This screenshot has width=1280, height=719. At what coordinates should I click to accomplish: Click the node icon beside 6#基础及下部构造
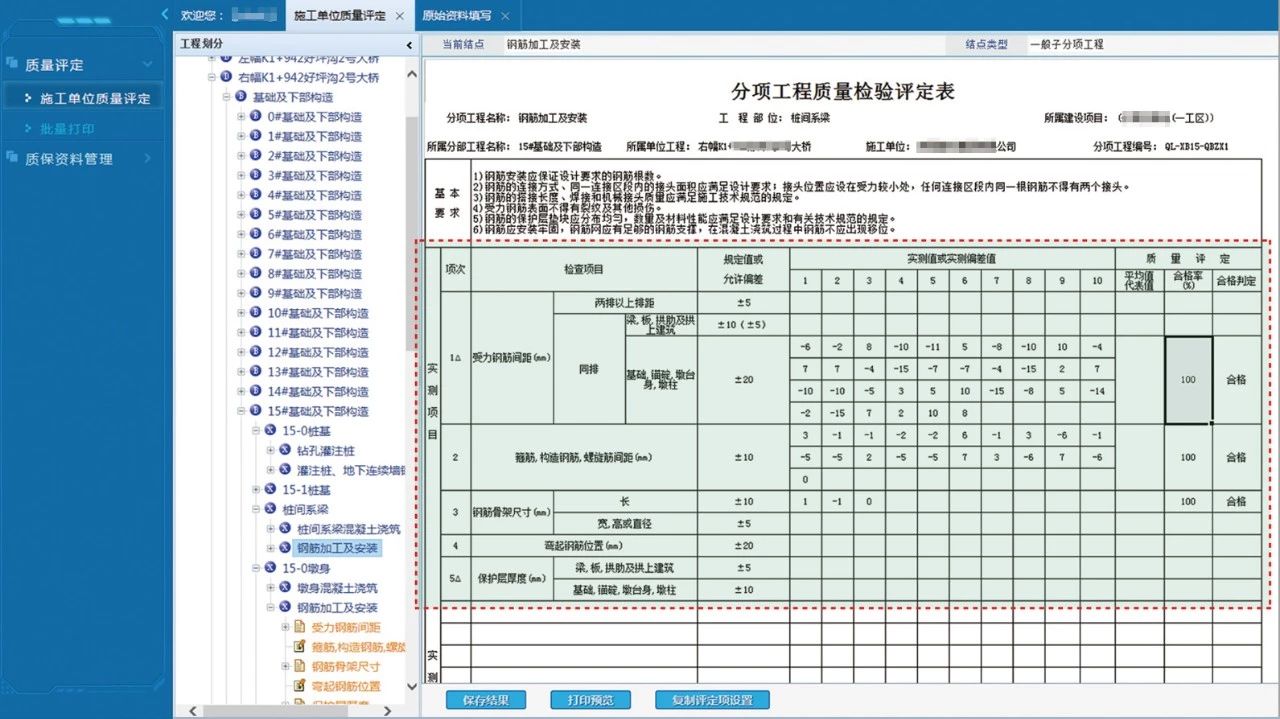[256, 234]
